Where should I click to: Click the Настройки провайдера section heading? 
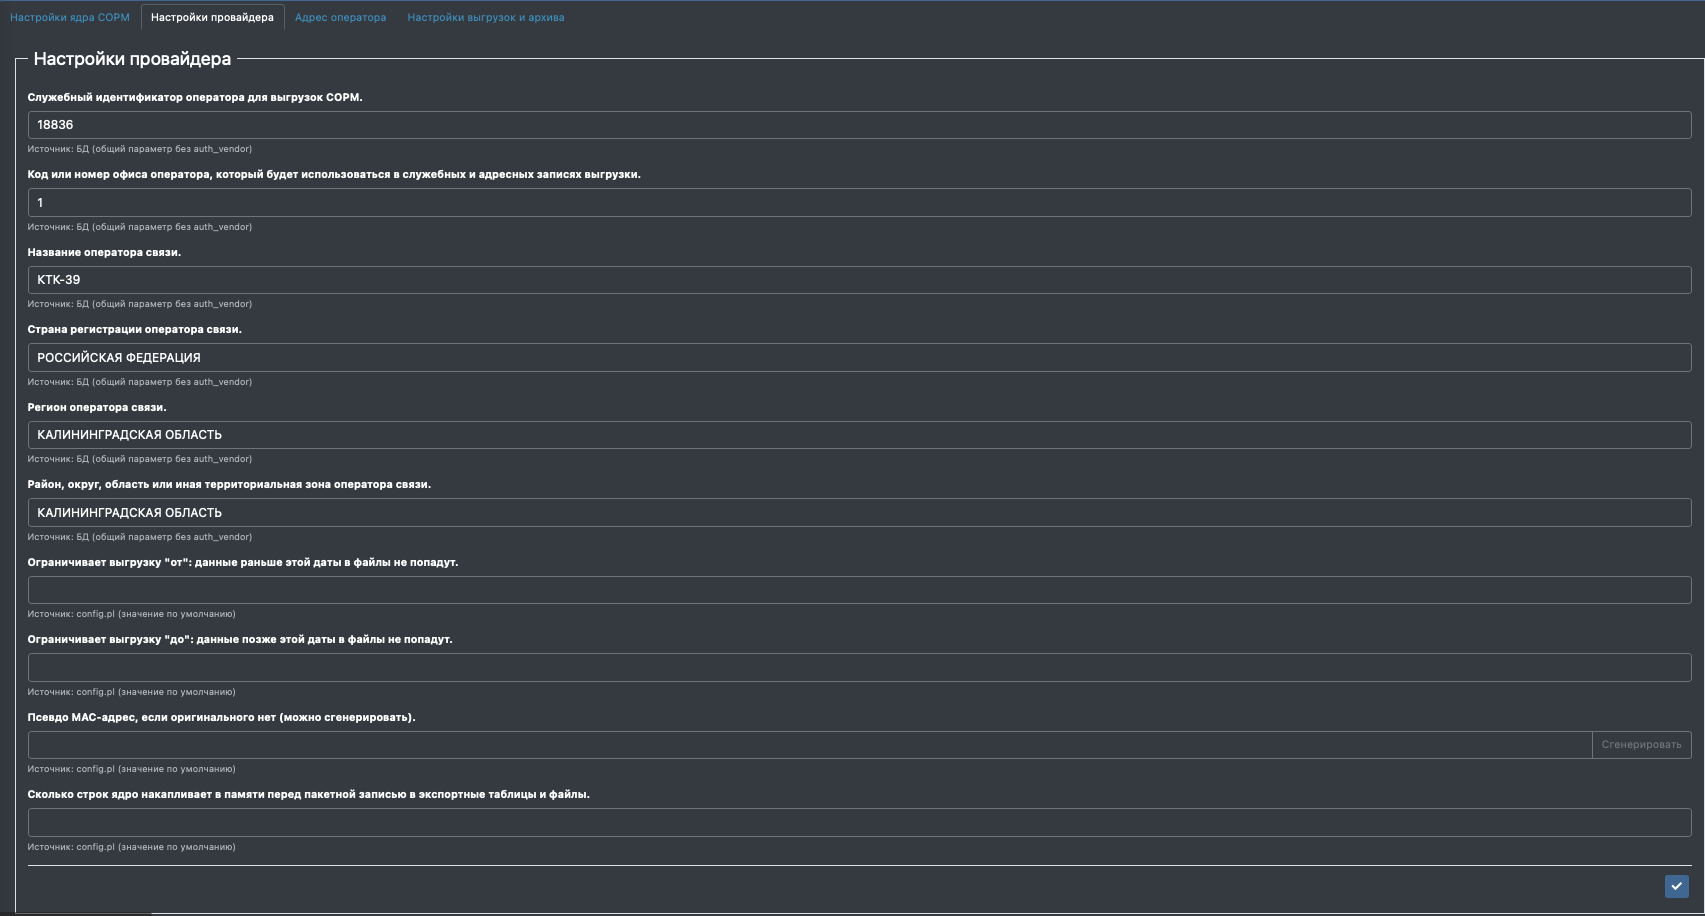132,59
